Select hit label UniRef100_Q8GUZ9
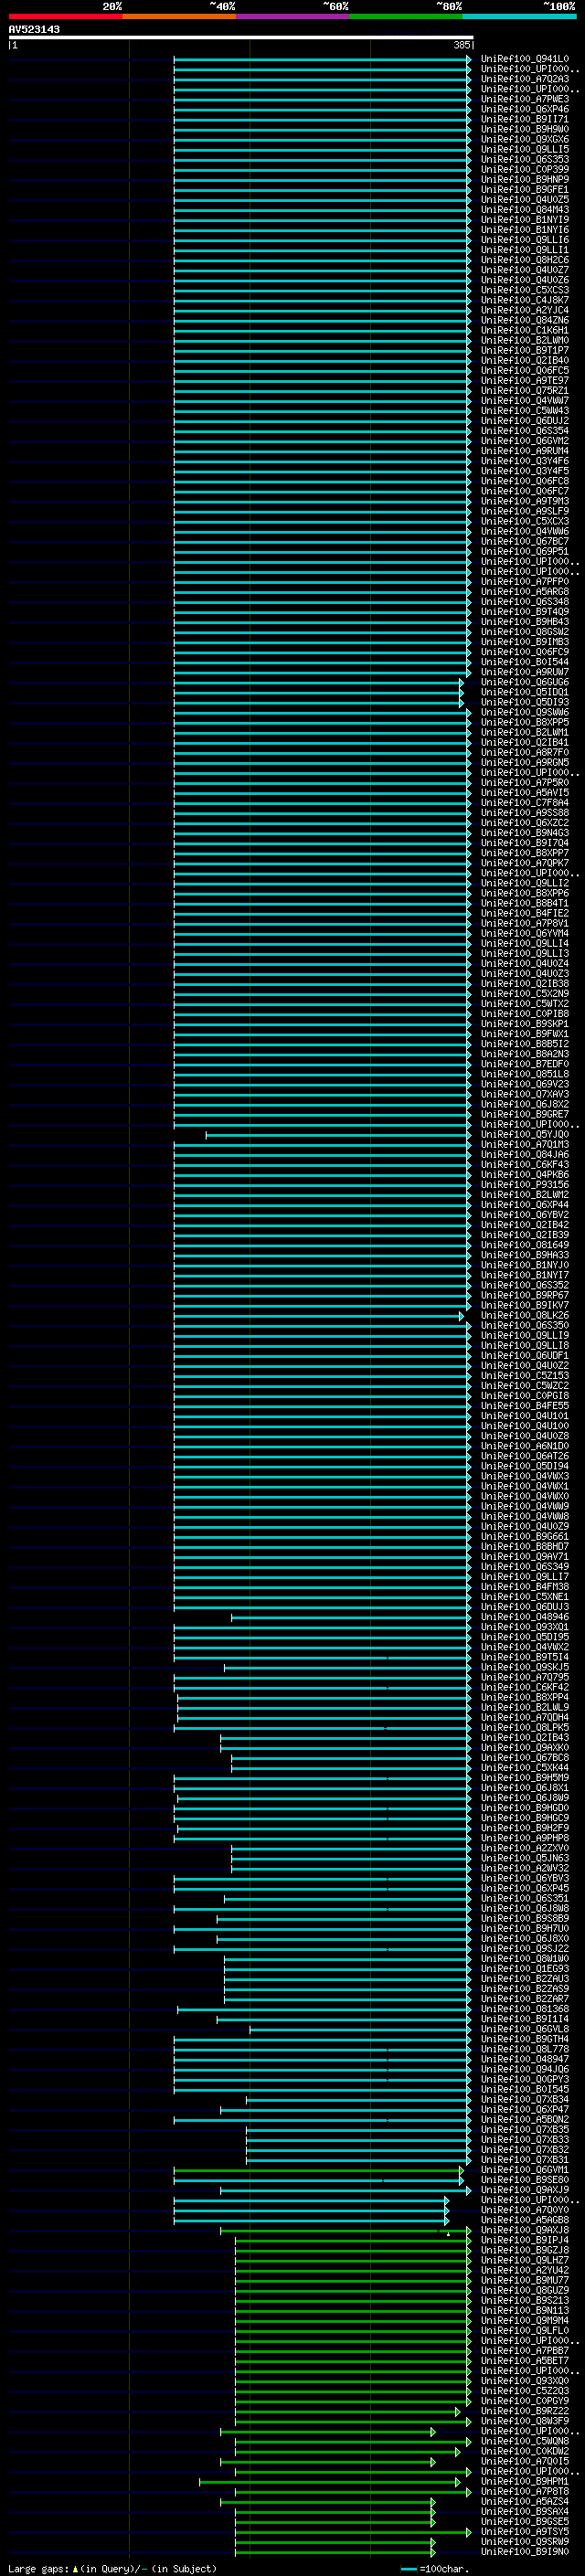The height and width of the screenshot is (2576, 585). (x=524, y=2289)
